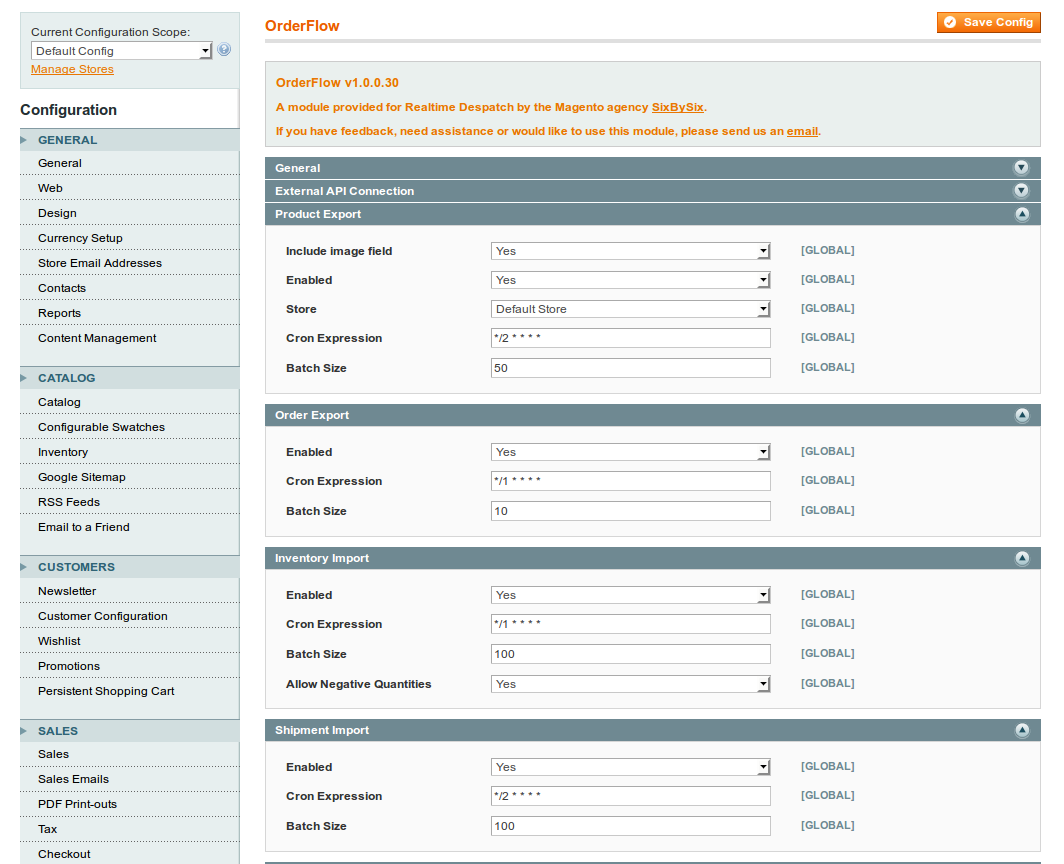Open the Store dropdown showing Default Store
This screenshot has width=1064, height=864.
630,309
